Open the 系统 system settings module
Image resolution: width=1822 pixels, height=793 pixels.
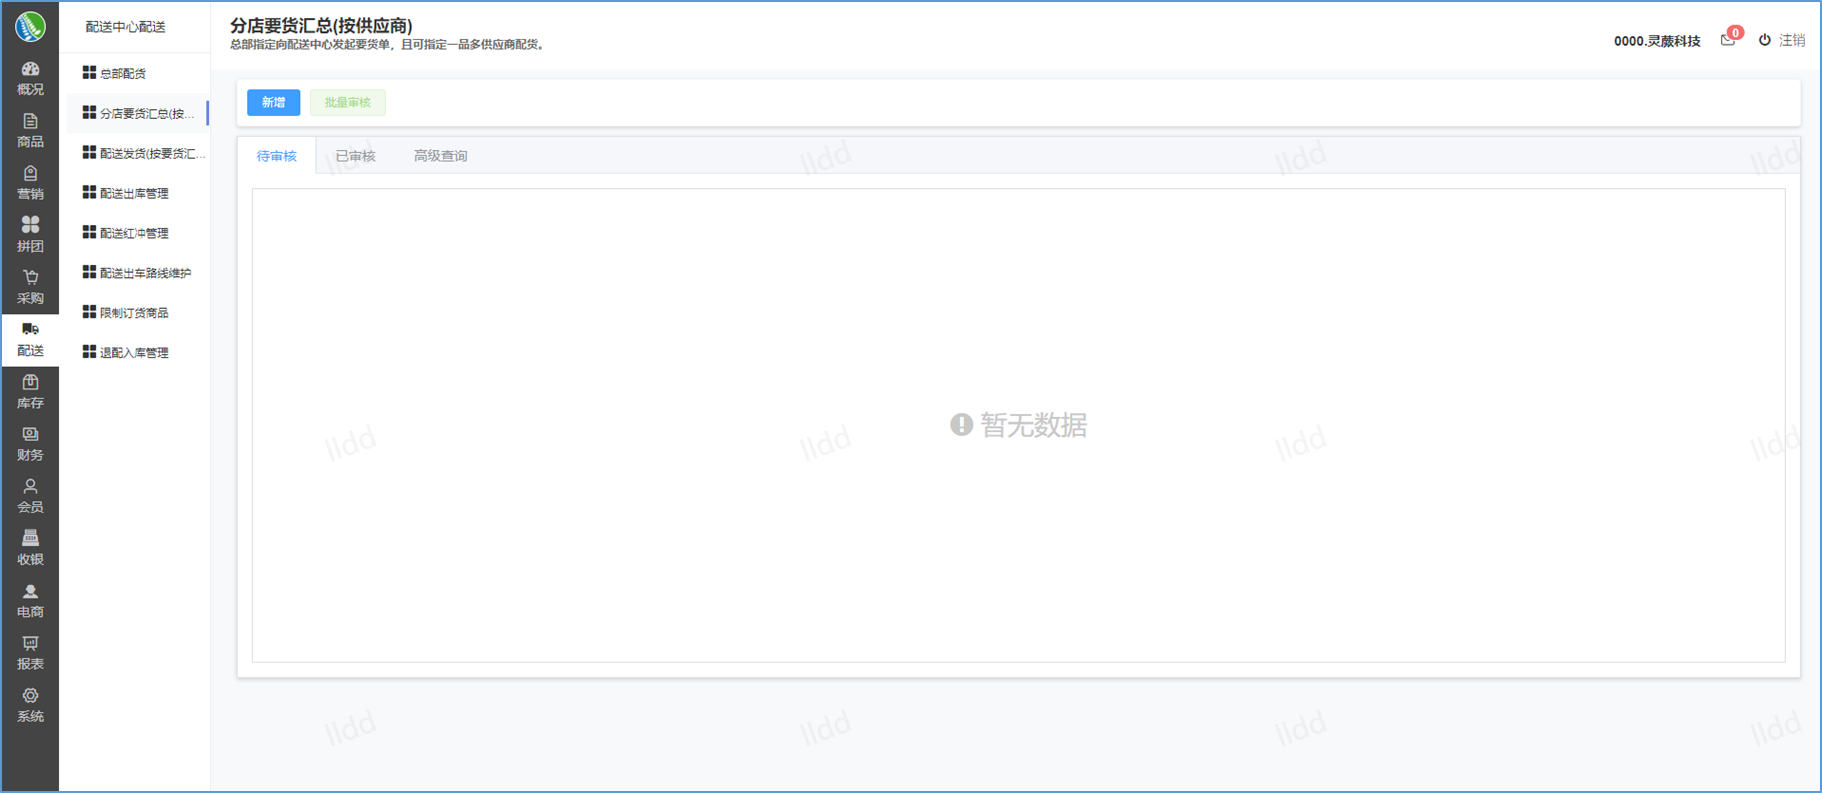[30, 705]
